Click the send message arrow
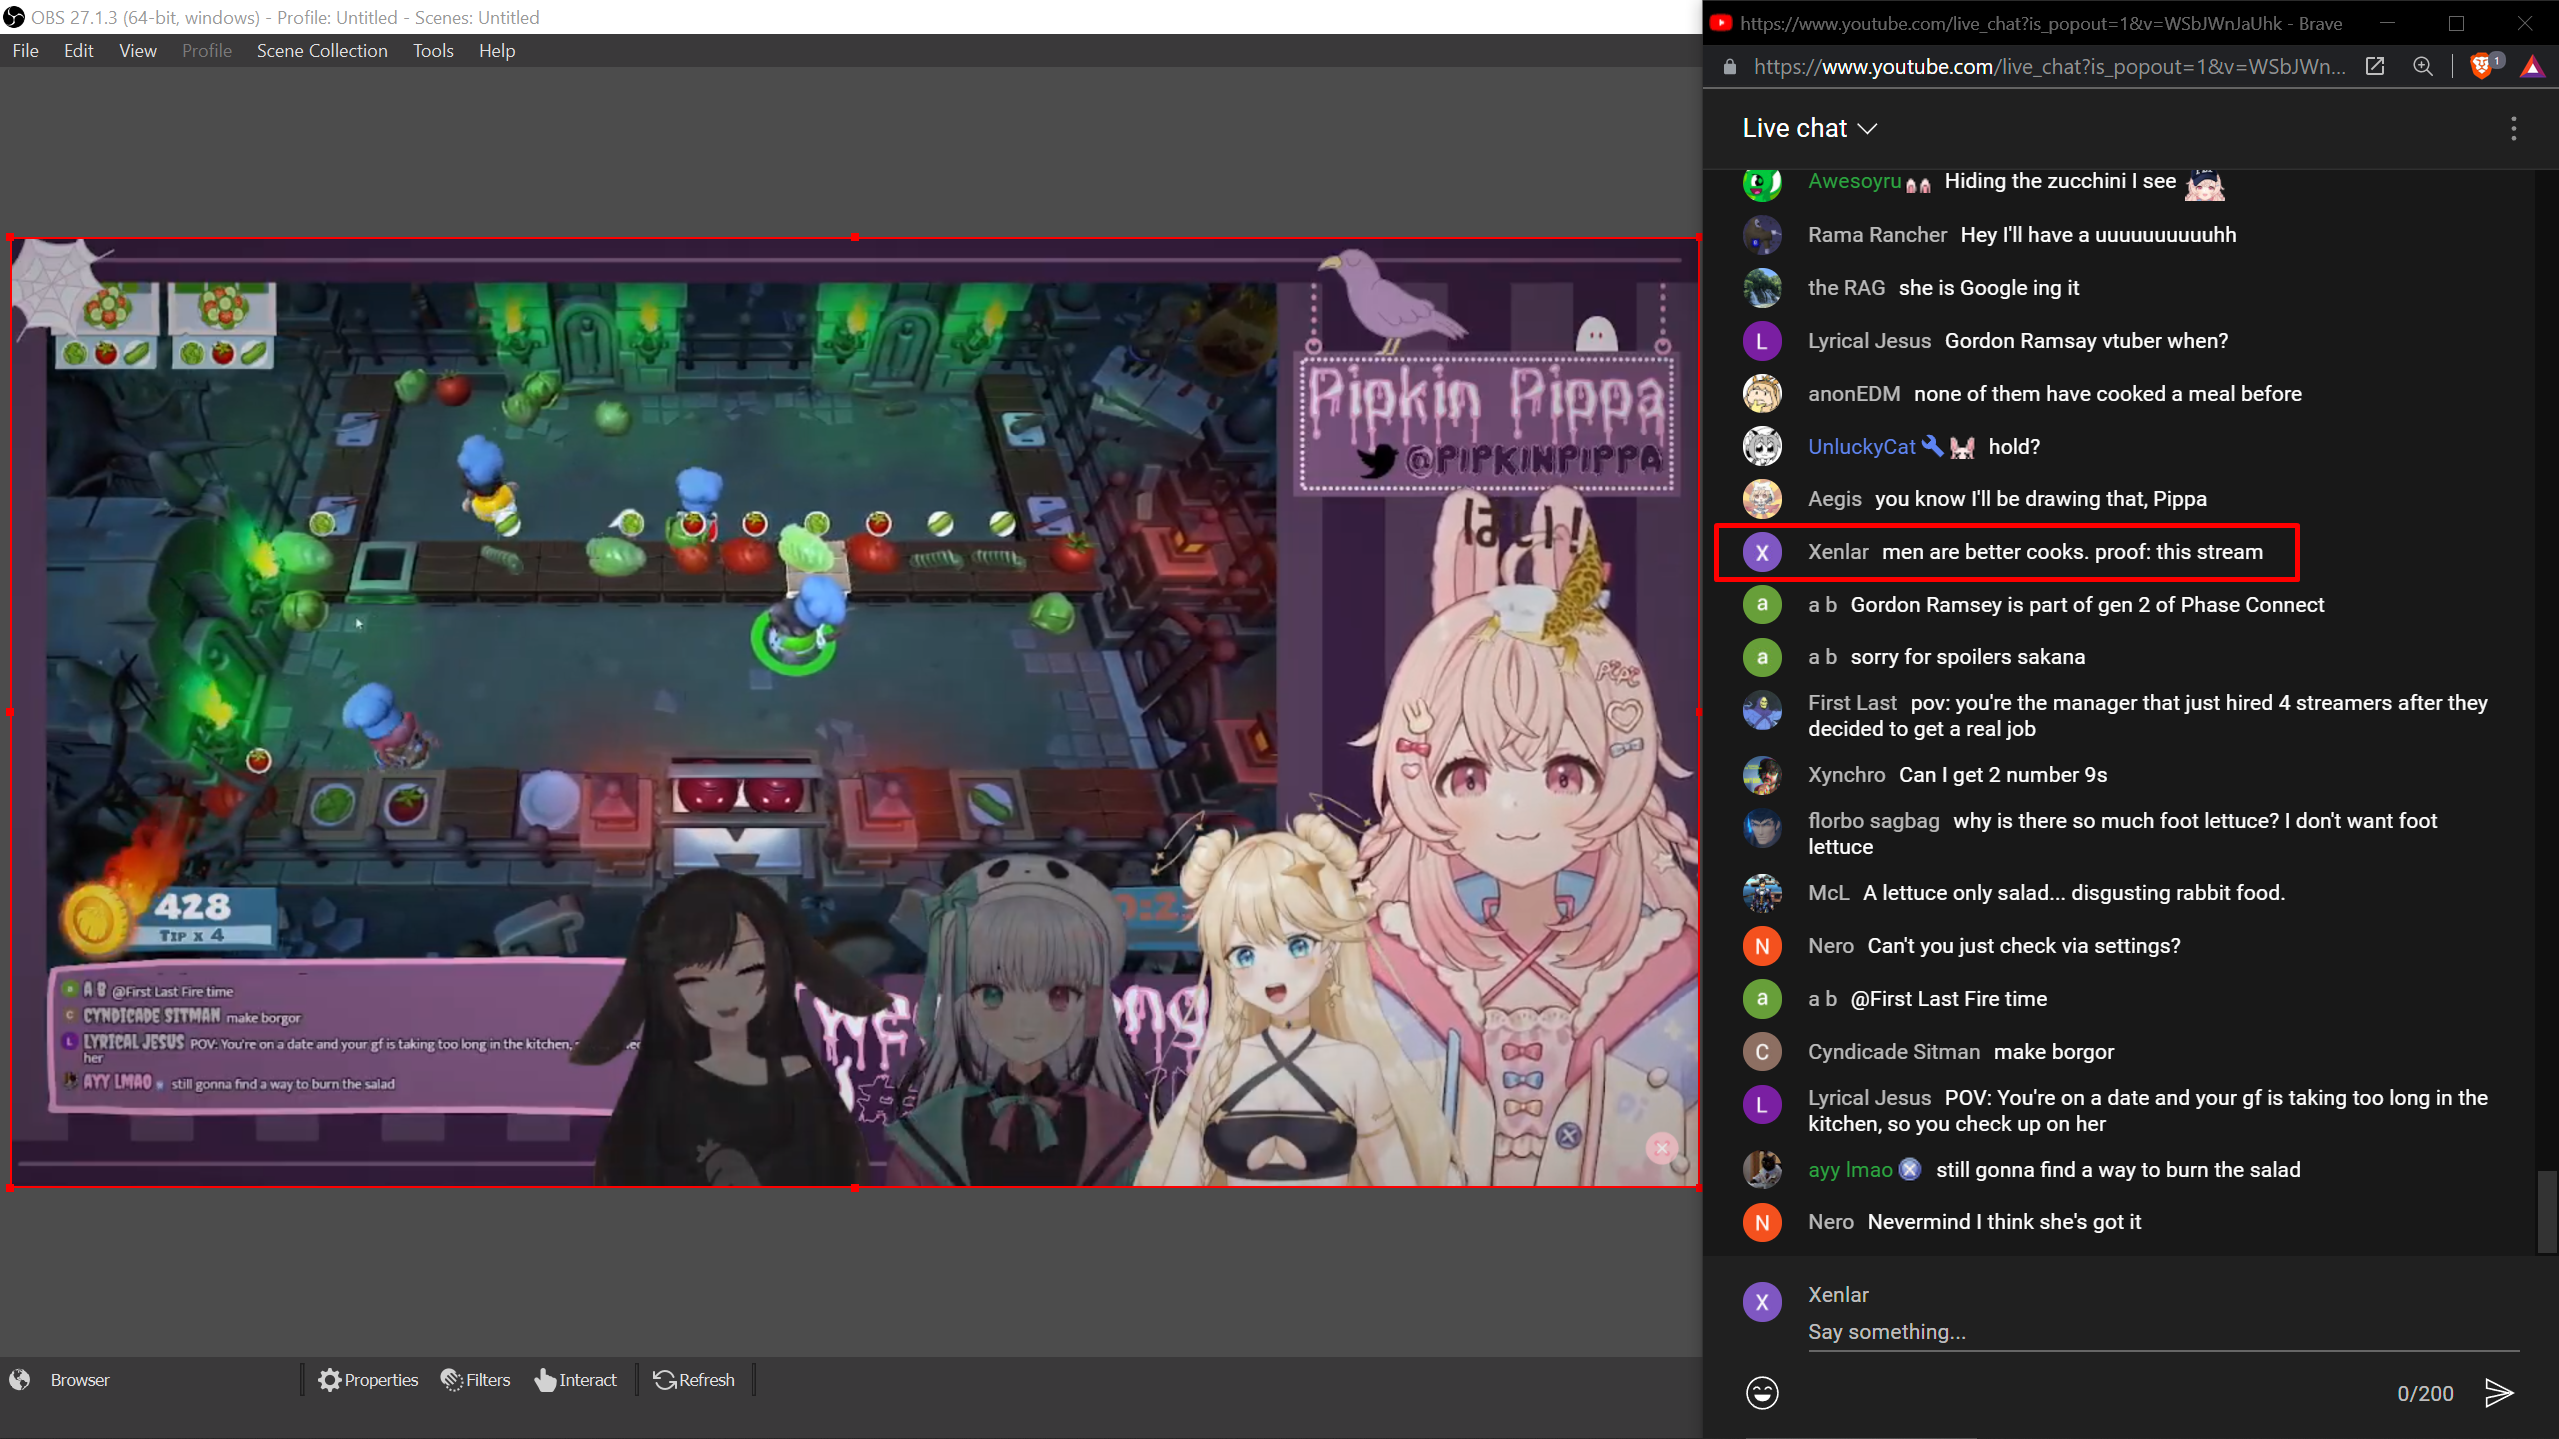Viewport: 2559px width, 1439px height. tap(2498, 1393)
